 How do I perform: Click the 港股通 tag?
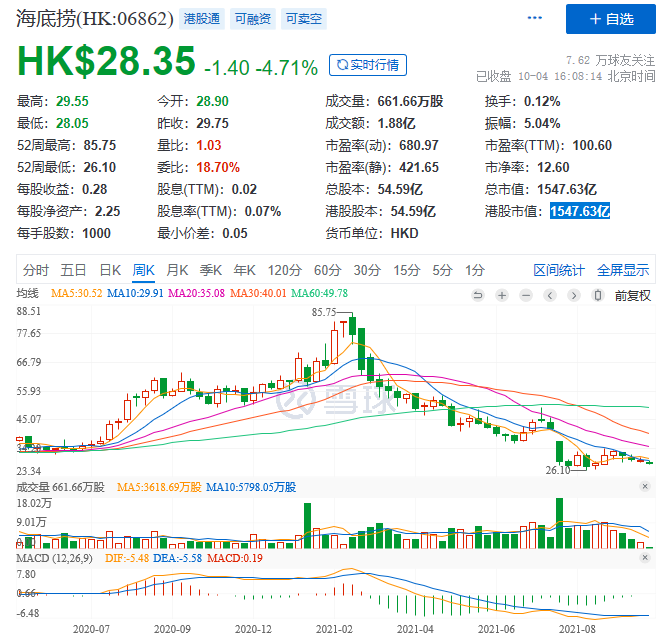[x=202, y=19]
